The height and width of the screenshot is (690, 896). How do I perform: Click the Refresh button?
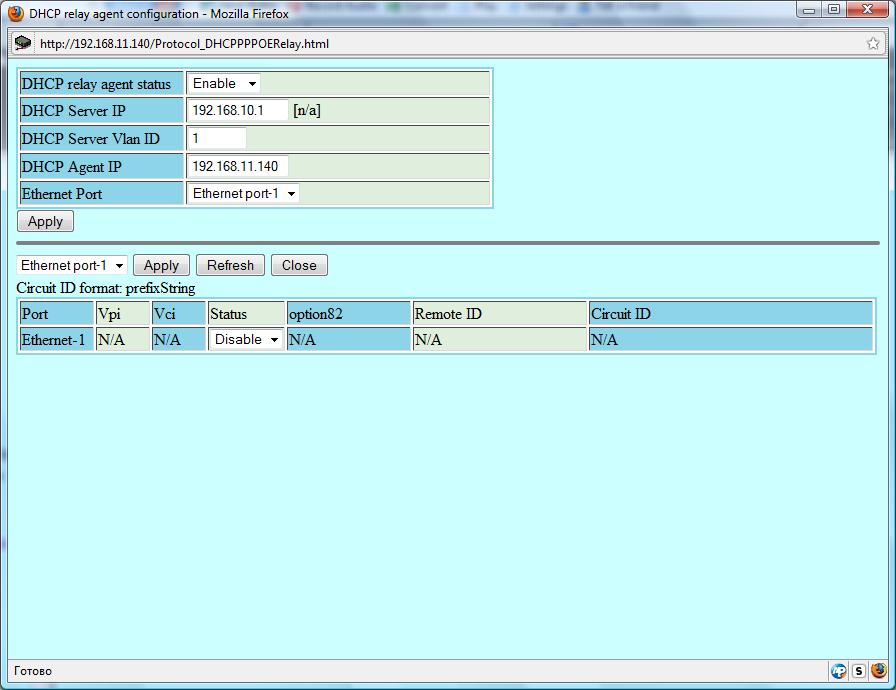tap(230, 265)
